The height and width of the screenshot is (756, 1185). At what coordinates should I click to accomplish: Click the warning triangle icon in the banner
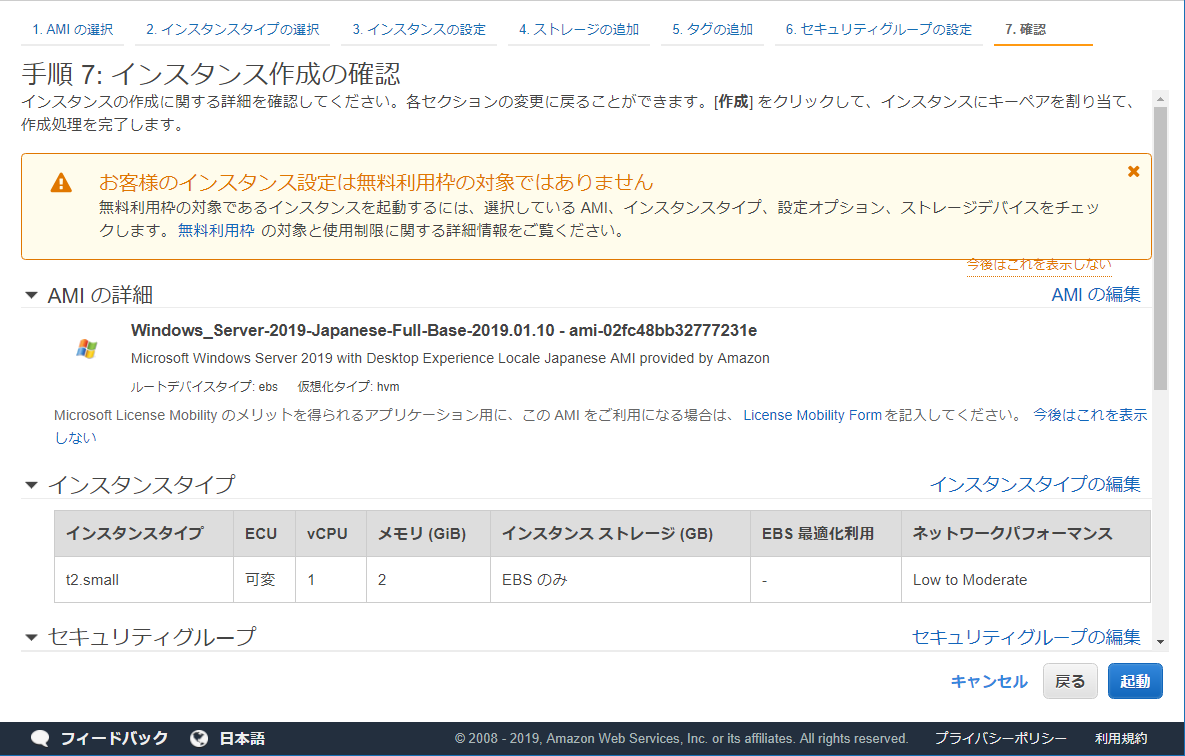pyautogui.click(x=62, y=182)
